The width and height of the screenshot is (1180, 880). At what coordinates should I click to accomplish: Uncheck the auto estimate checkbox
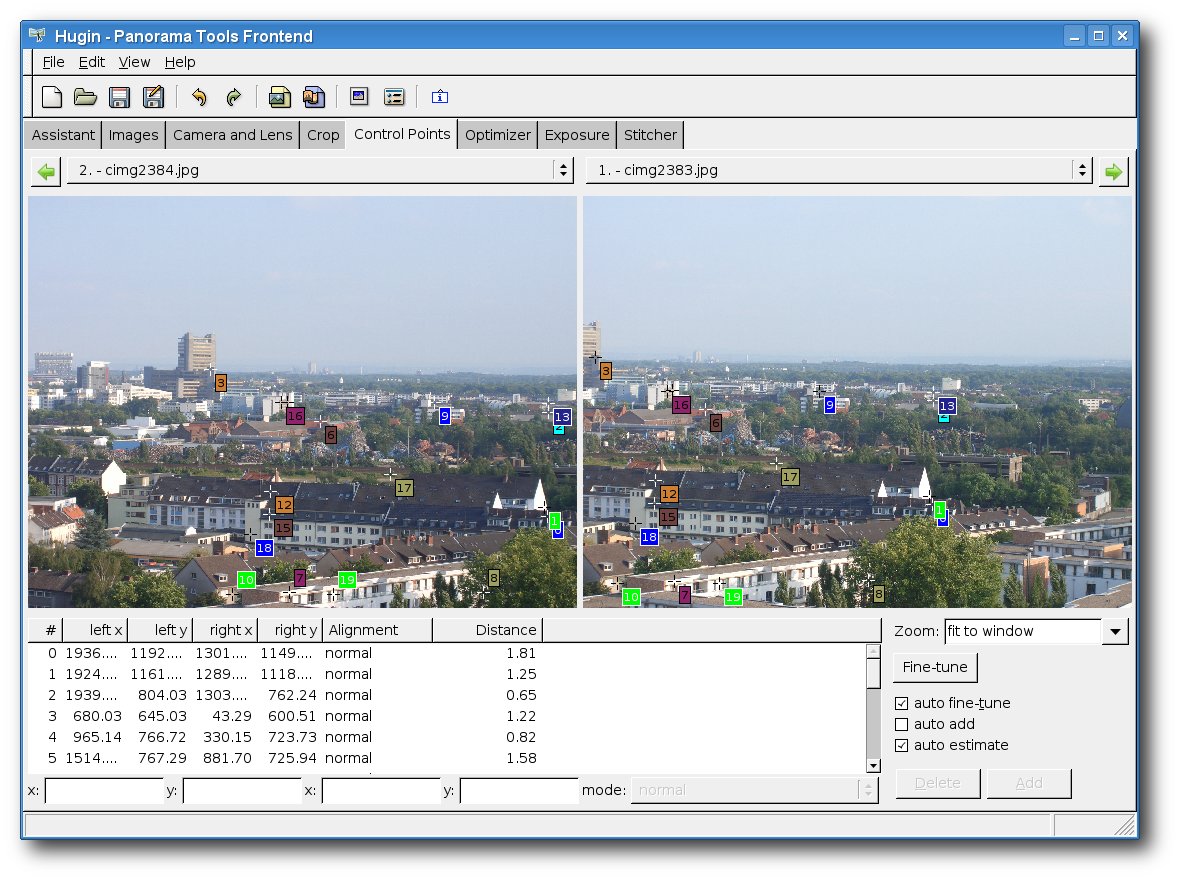click(x=902, y=745)
